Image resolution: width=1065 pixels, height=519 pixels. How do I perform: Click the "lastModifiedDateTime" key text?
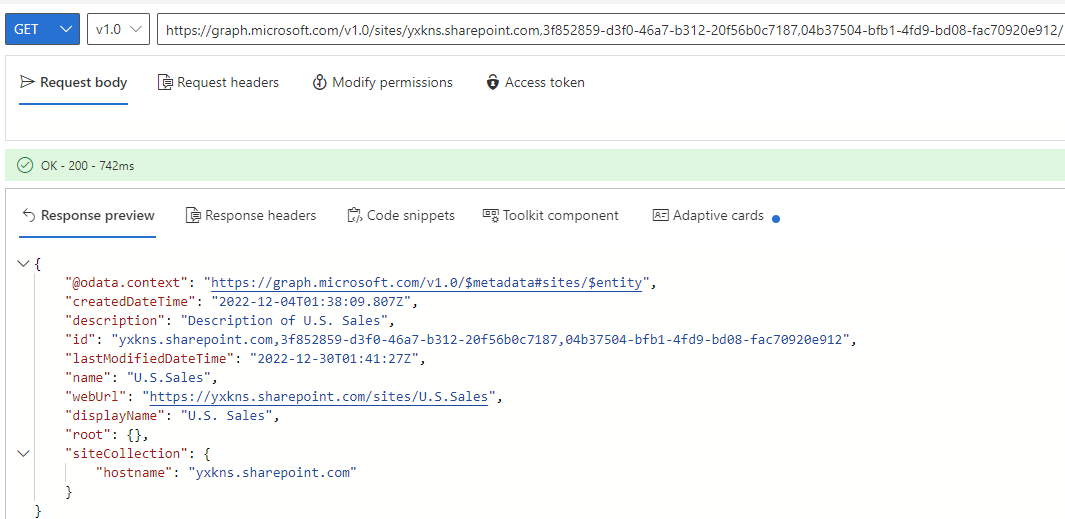pos(149,358)
